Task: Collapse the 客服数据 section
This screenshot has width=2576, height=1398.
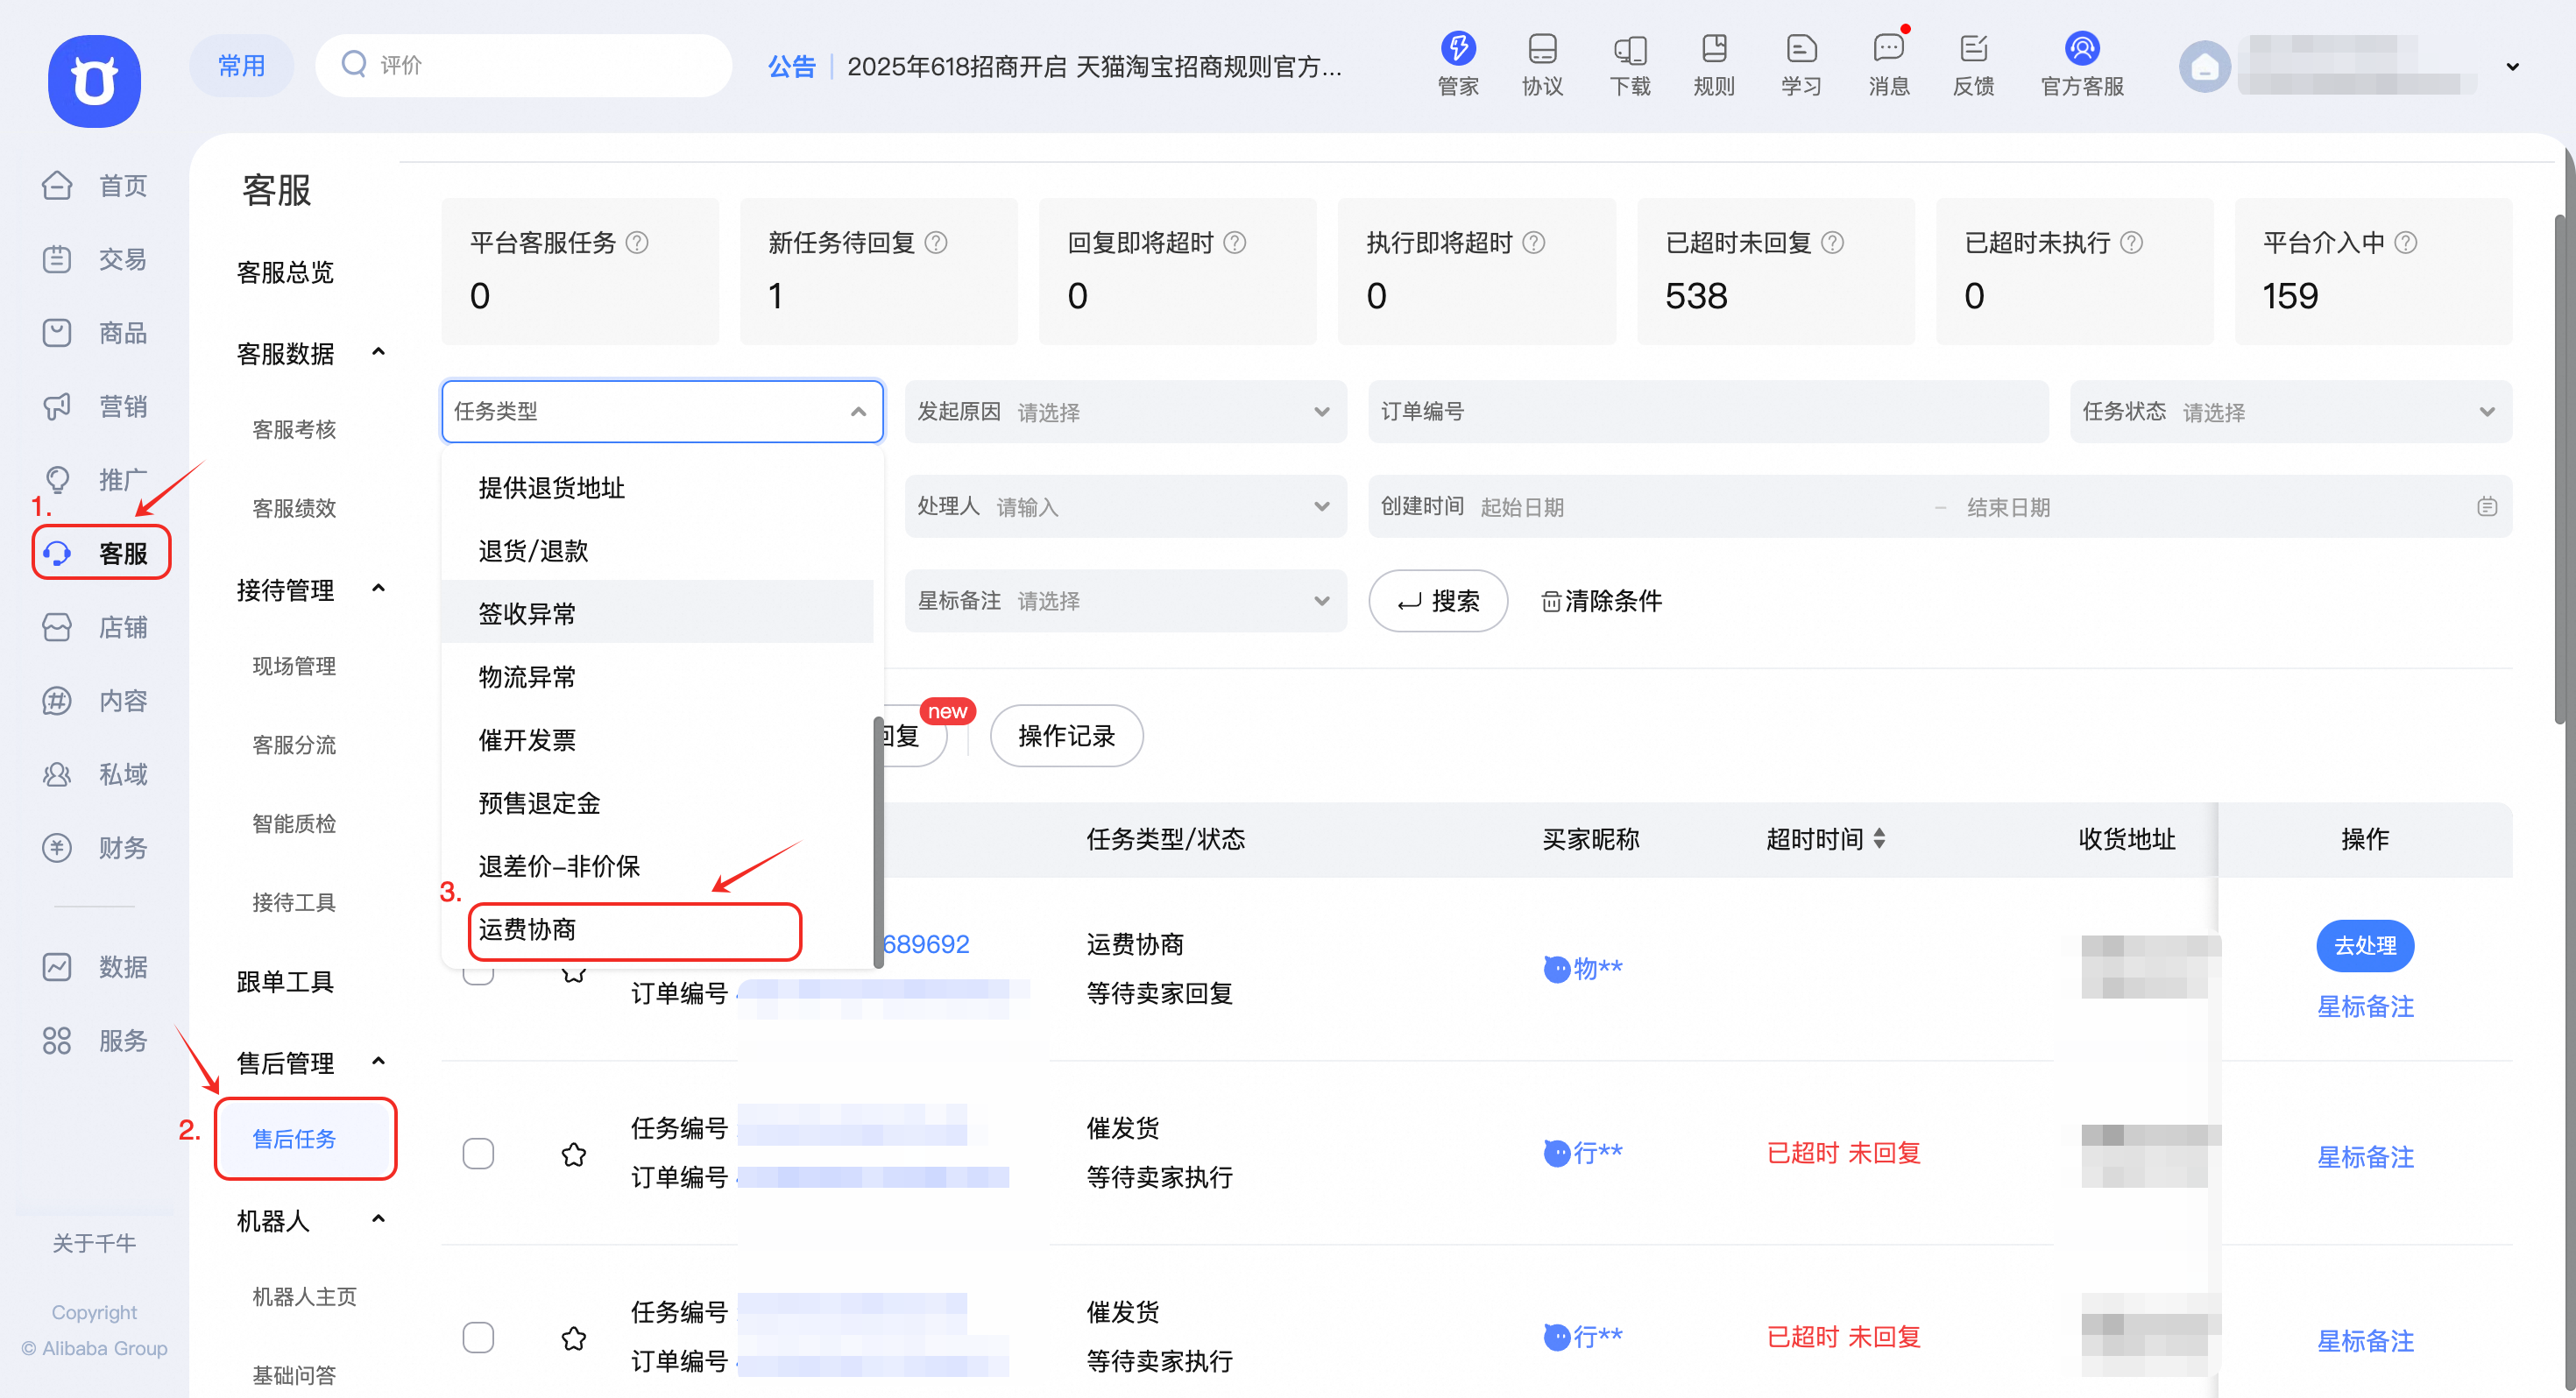Action: 378,352
